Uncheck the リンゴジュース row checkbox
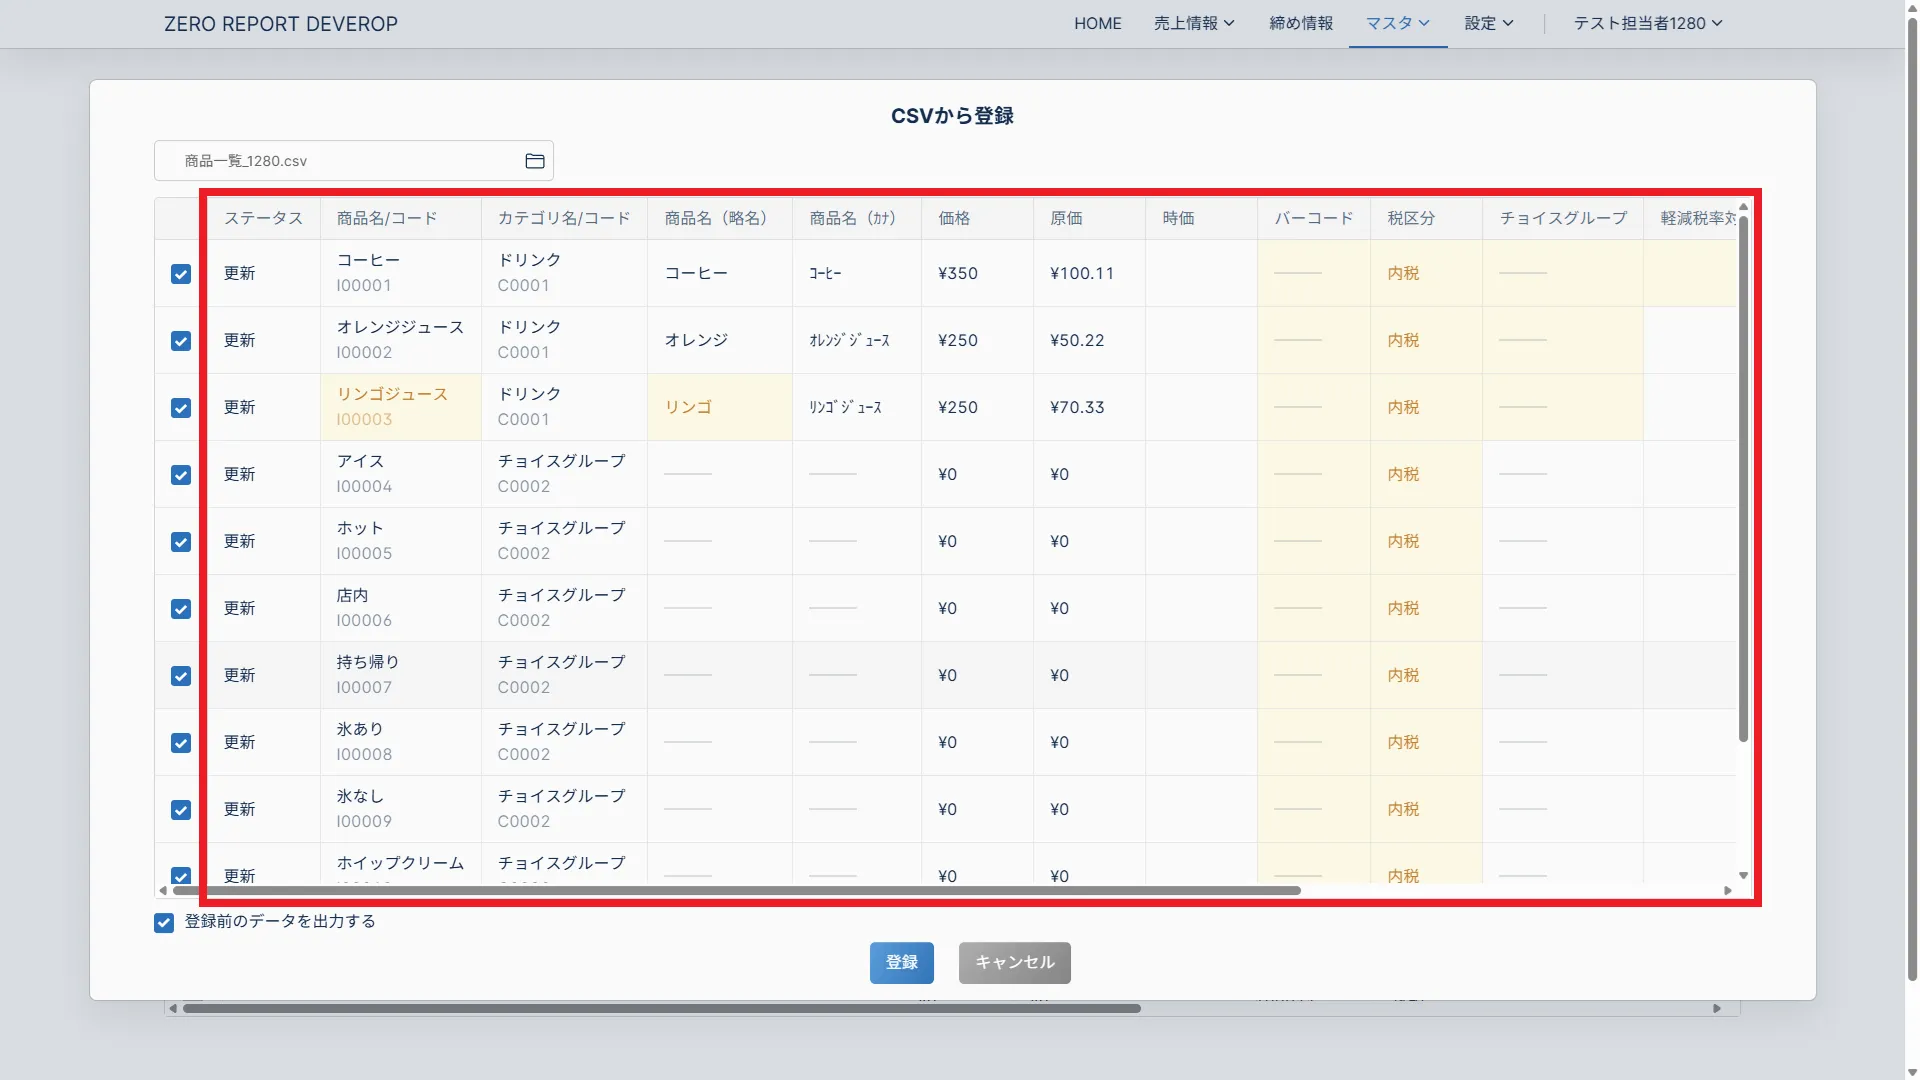The width and height of the screenshot is (1920, 1080). 181,408
